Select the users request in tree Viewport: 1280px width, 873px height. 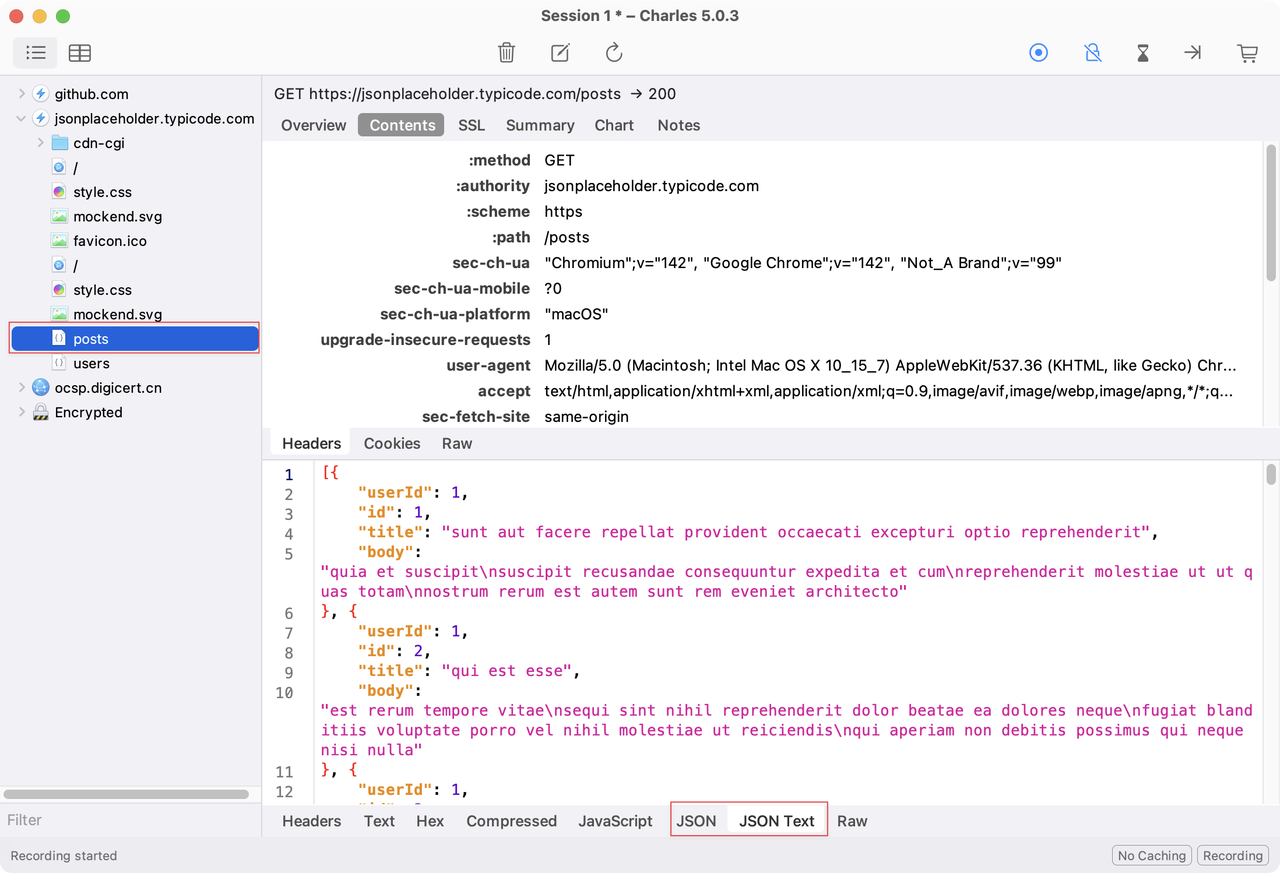(x=91, y=364)
